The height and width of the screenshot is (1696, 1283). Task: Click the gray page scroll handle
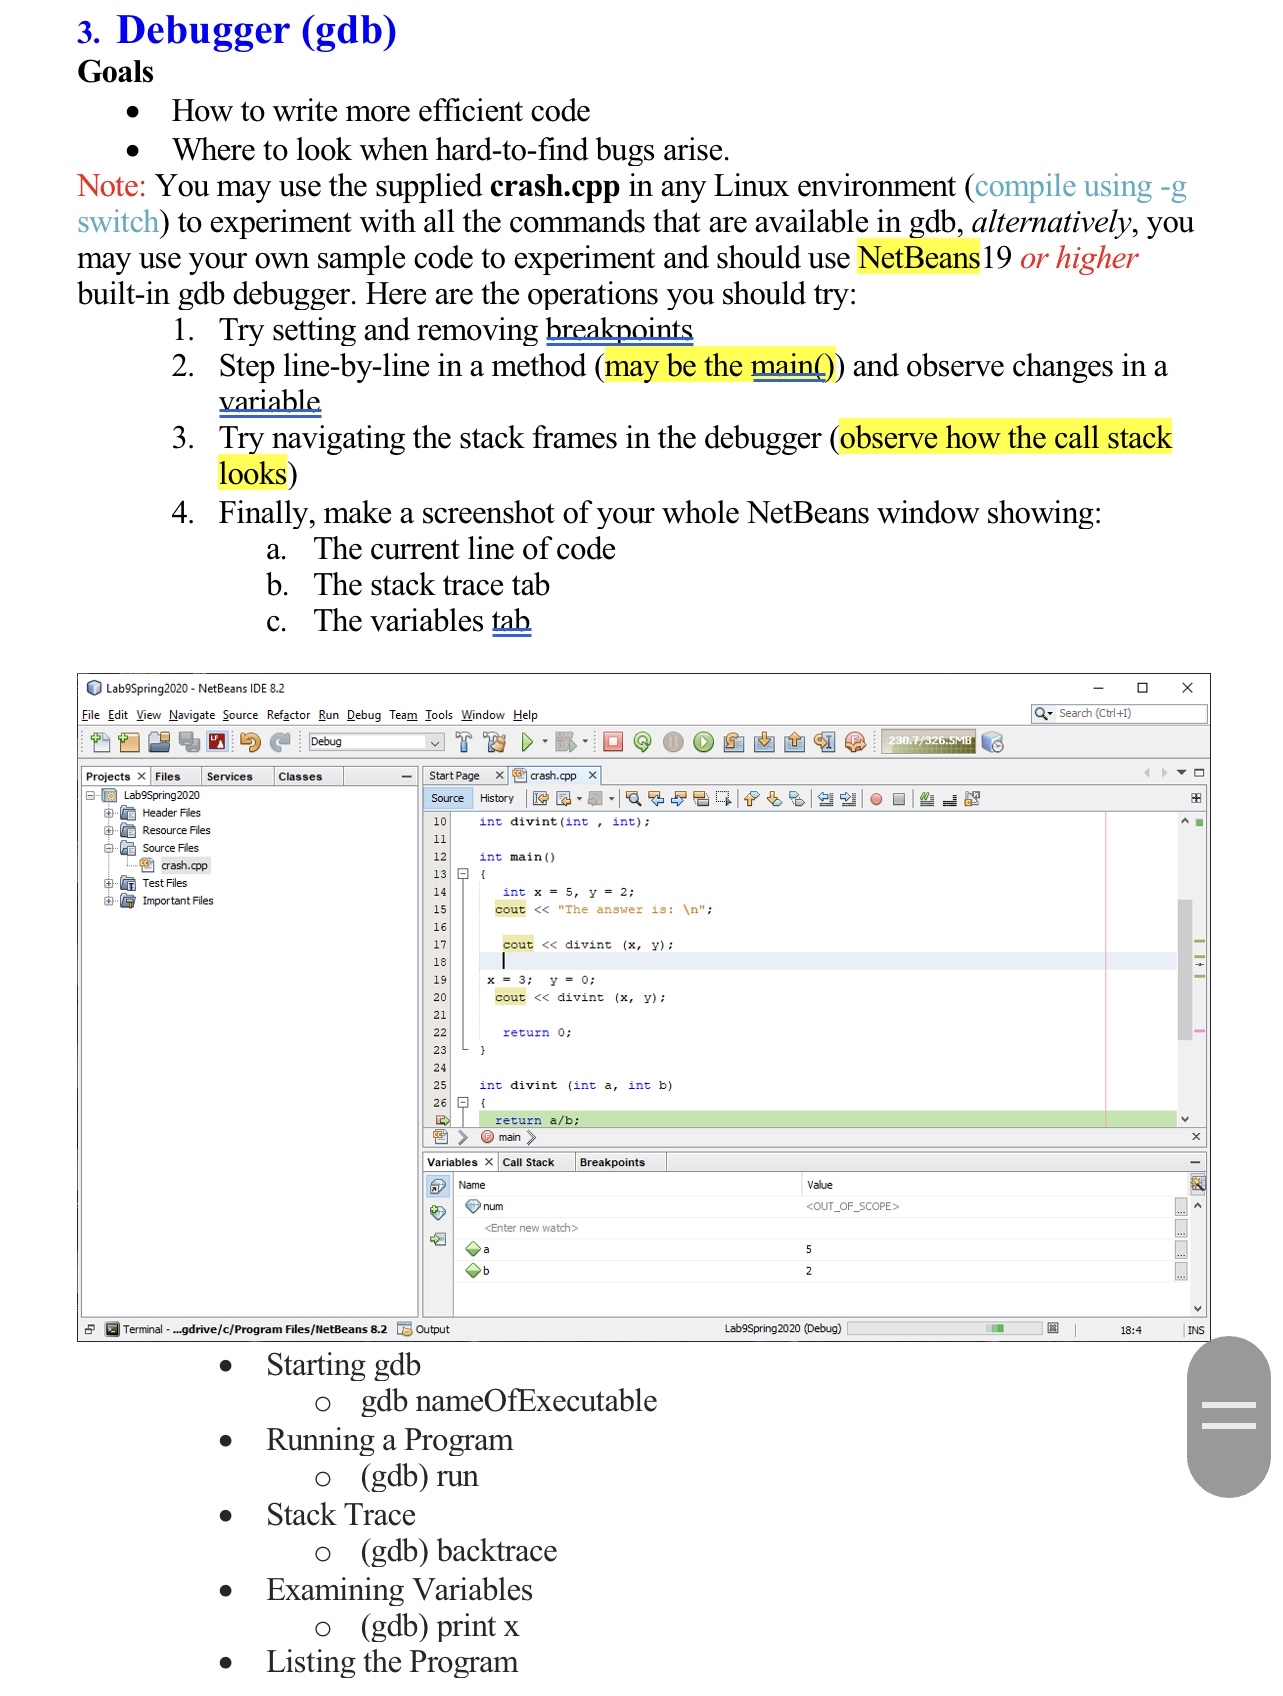1228,1416
